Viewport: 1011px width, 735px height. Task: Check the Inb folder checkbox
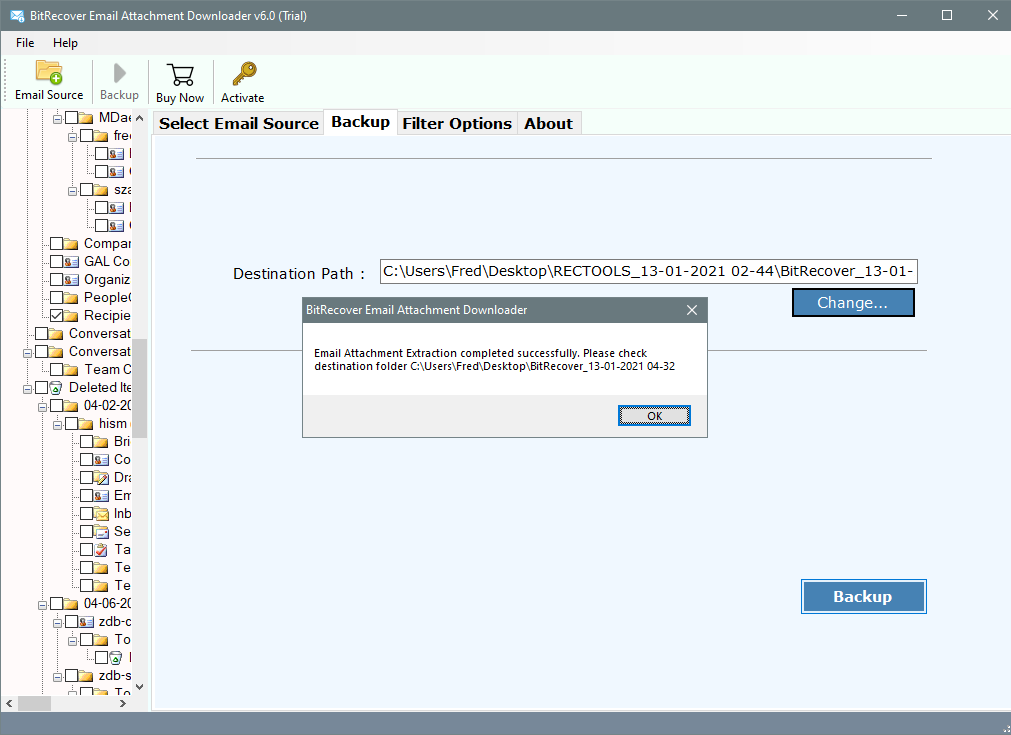(x=86, y=514)
